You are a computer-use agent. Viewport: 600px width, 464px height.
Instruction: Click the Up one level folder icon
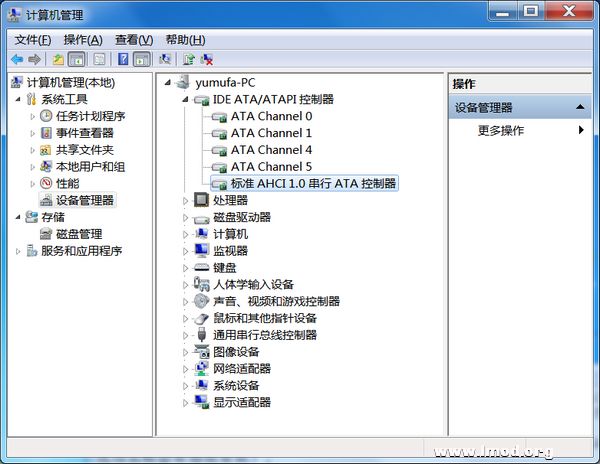point(58,59)
